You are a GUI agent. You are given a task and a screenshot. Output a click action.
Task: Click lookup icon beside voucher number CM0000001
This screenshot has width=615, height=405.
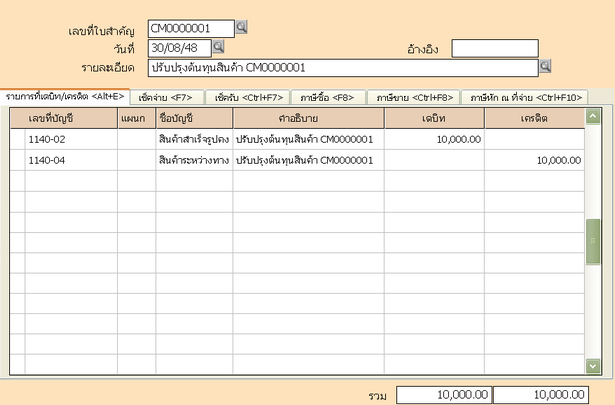pos(241,28)
